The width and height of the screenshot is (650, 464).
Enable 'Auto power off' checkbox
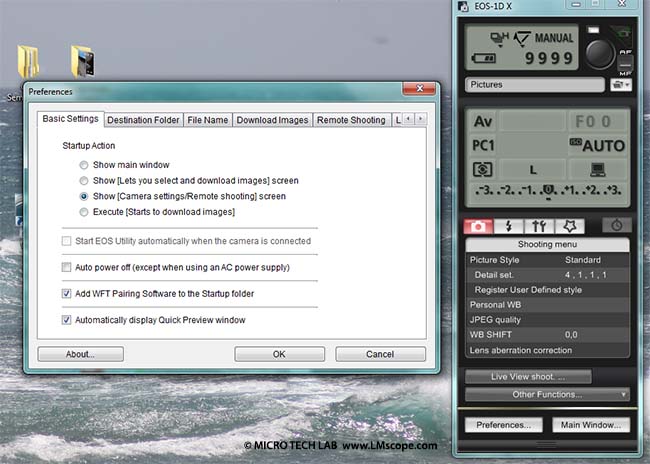coord(67,268)
